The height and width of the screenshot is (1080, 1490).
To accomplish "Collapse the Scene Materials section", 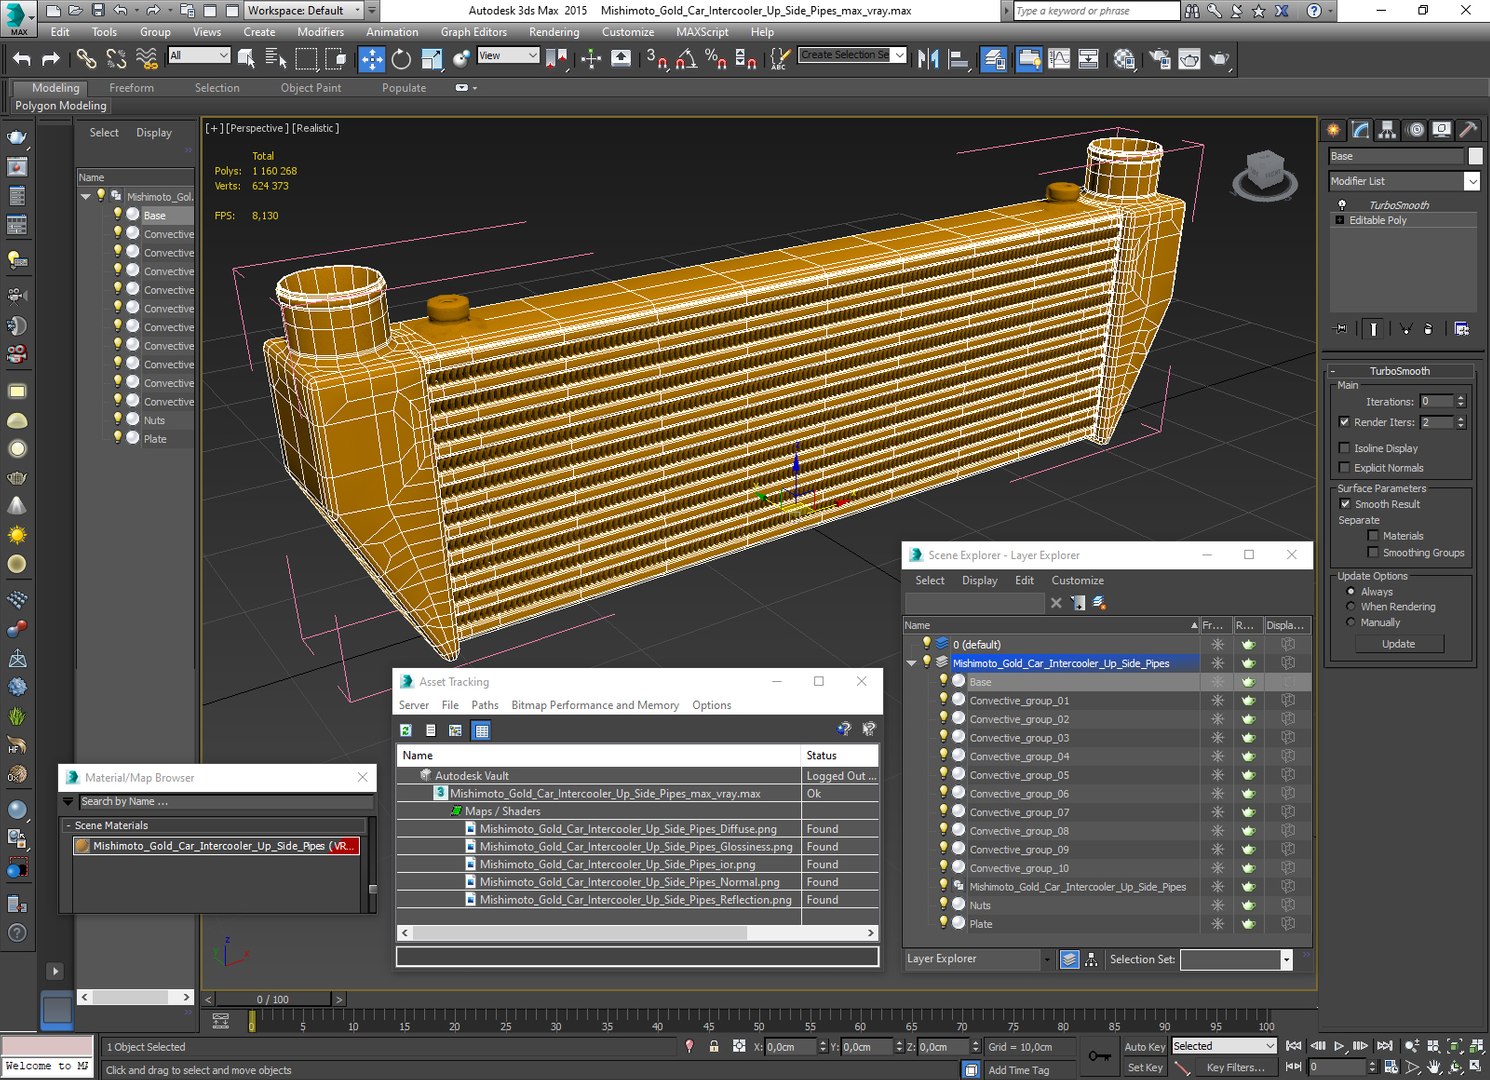I will [68, 826].
